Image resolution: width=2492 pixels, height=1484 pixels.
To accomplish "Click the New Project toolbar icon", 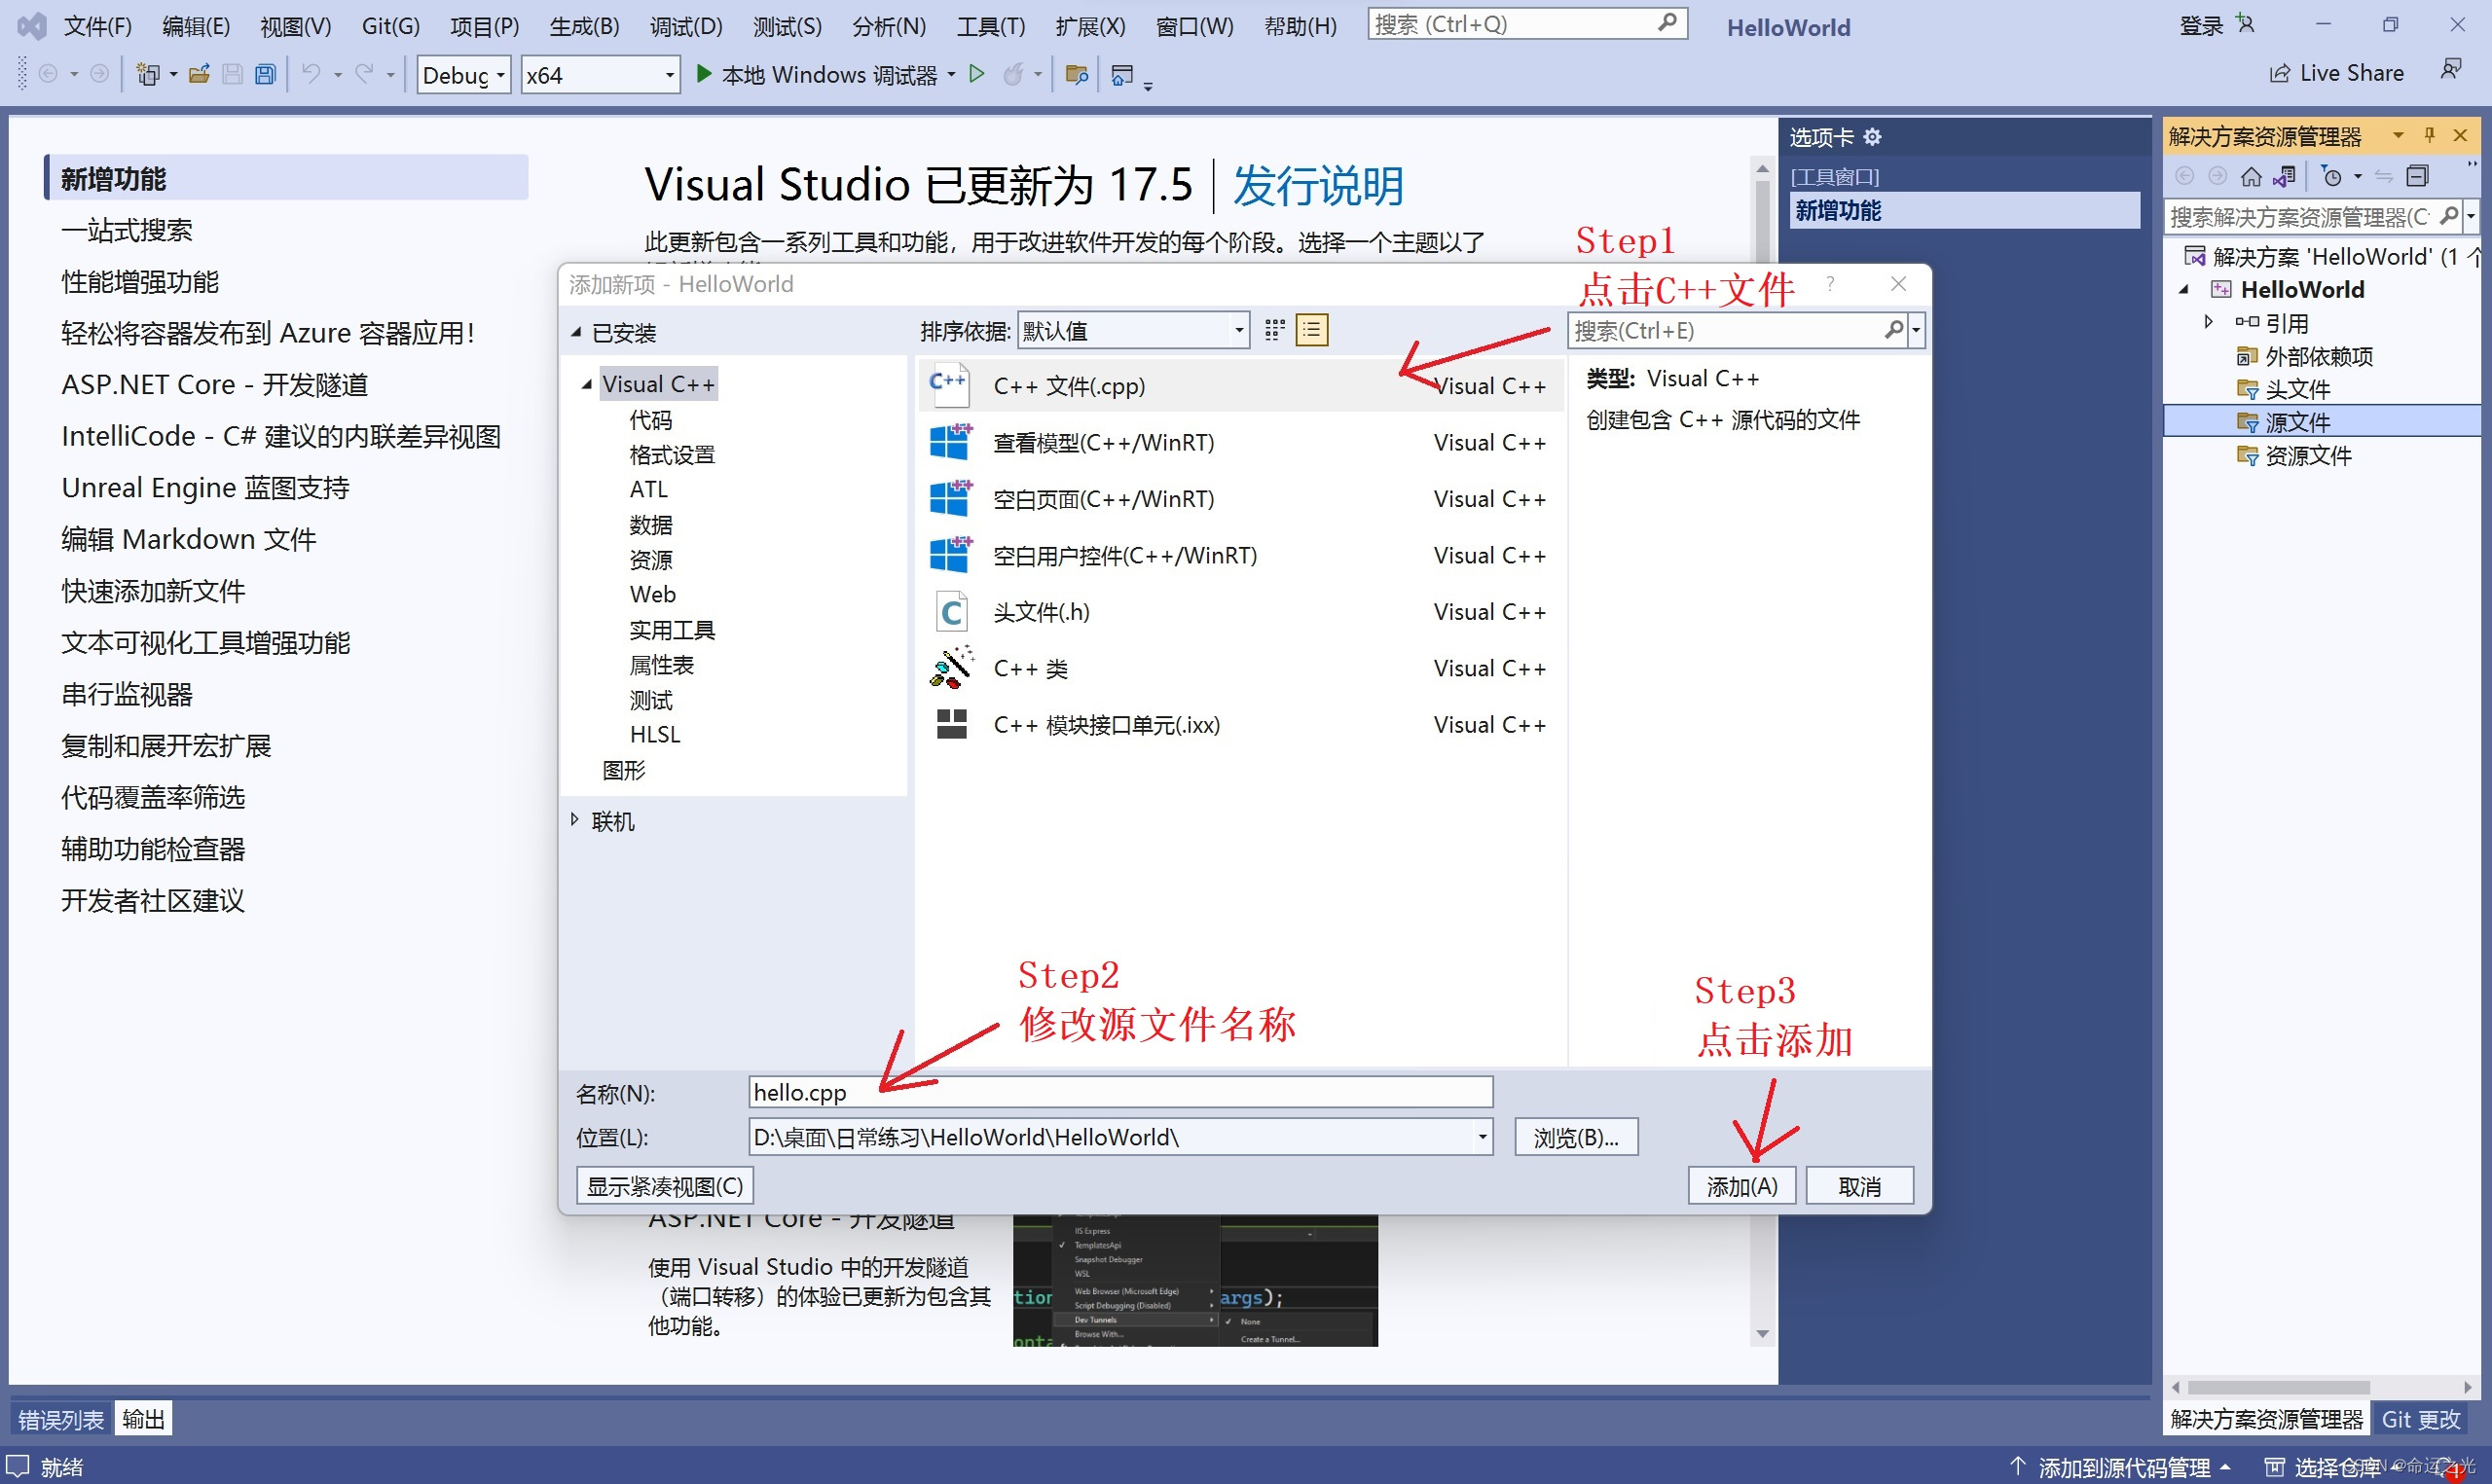I will pyautogui.click(x=148, y=74).
